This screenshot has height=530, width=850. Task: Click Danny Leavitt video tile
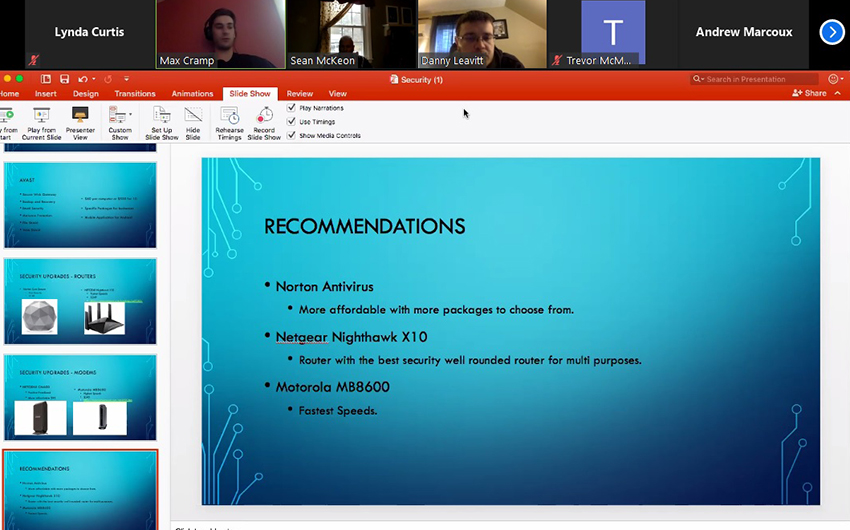click(x=482, y=34)
